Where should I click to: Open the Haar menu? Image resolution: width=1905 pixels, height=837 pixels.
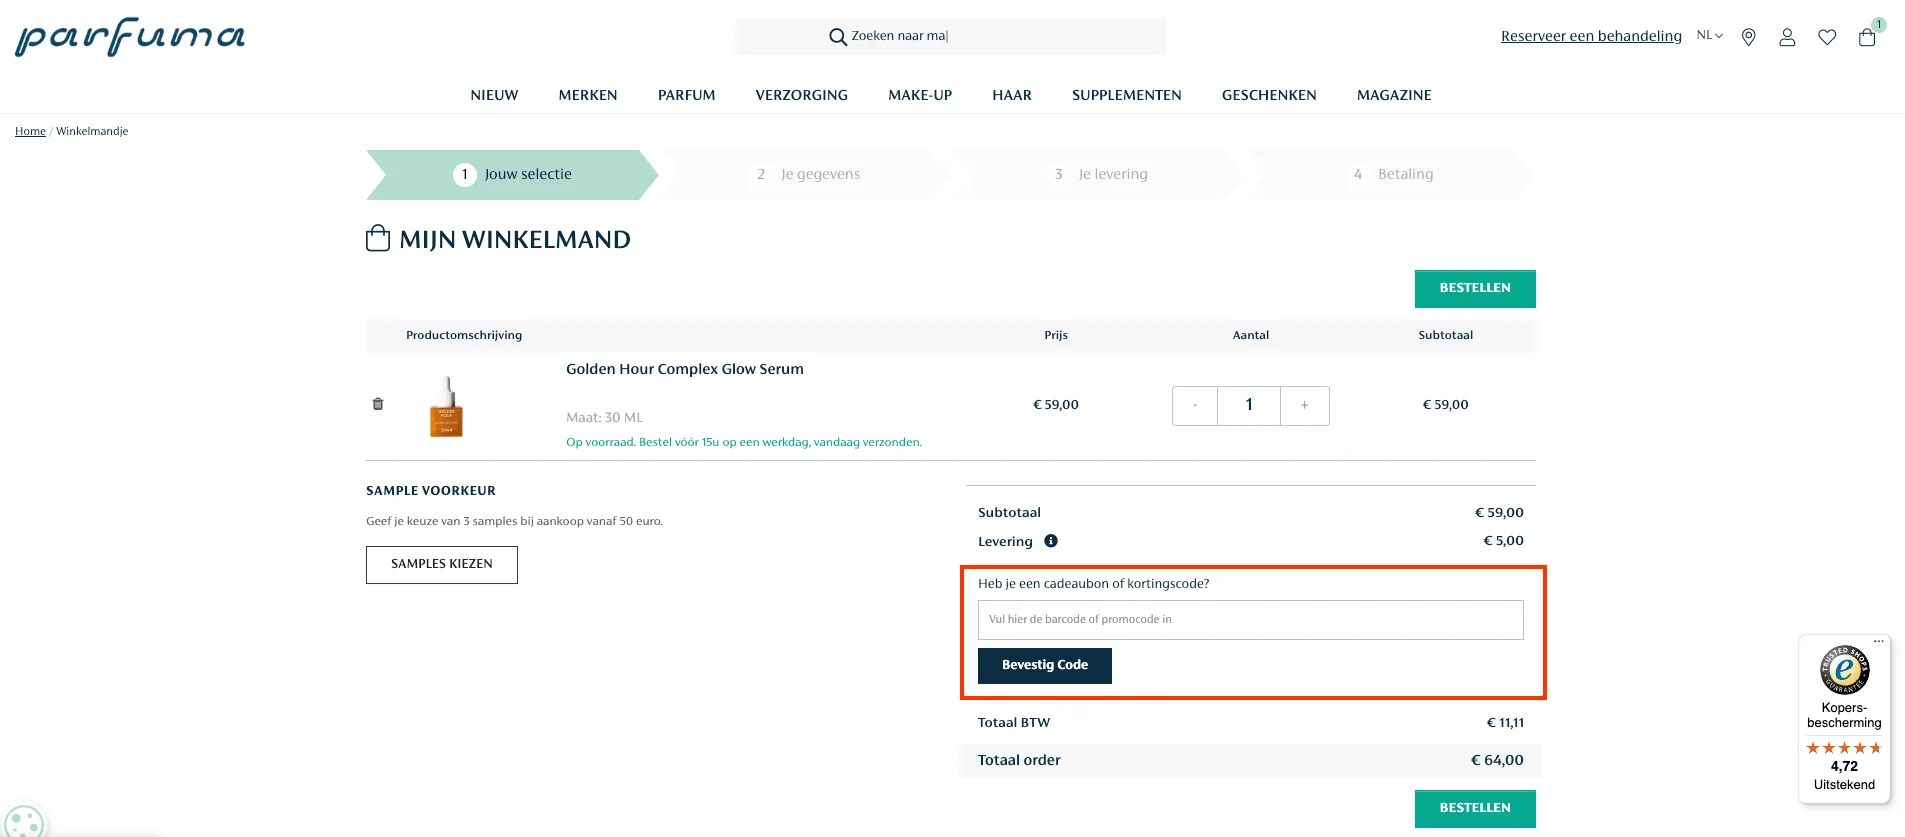coord(1012,95)
